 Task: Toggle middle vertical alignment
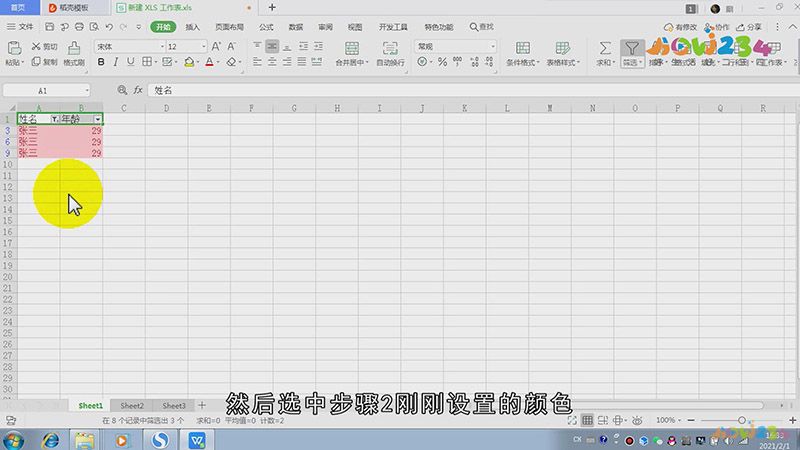pos(272,46)
